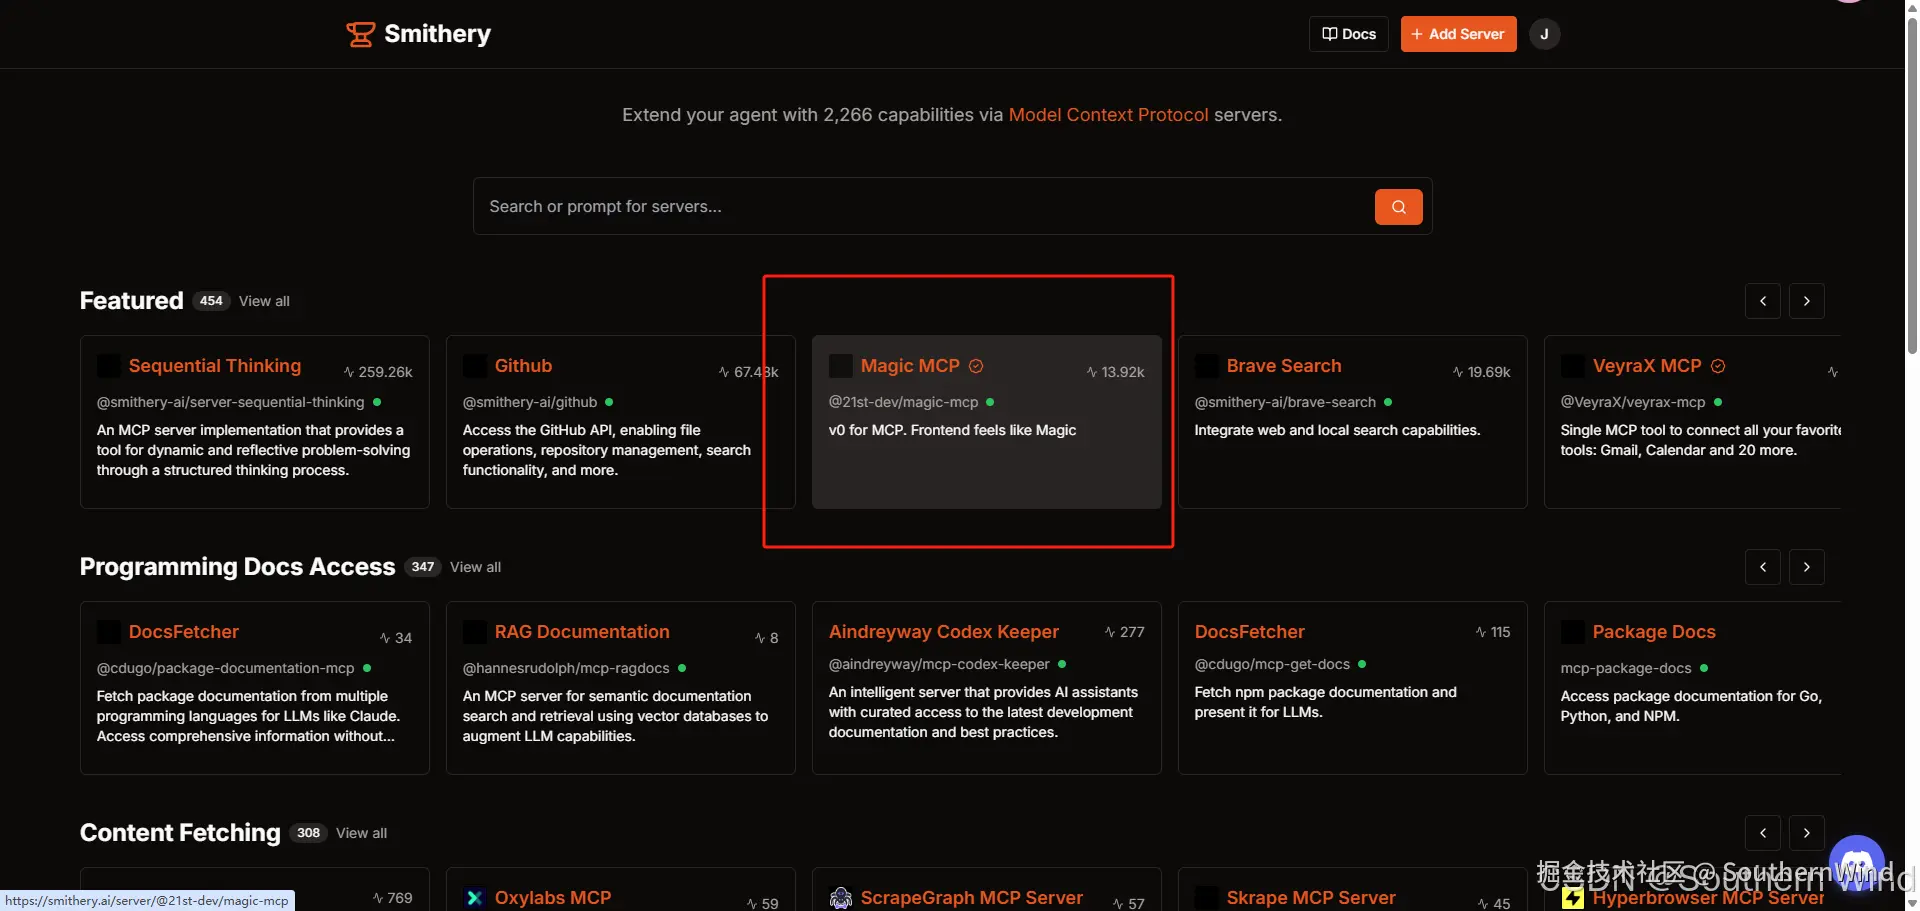
Task: Click the '19.69k' usage count on Brave Search
Action: [1489, 372]
